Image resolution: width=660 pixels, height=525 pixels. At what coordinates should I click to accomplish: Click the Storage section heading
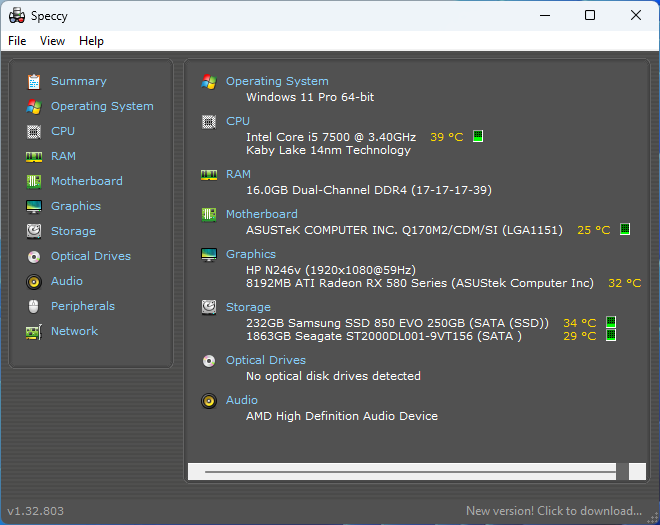[x=248, y=307]
